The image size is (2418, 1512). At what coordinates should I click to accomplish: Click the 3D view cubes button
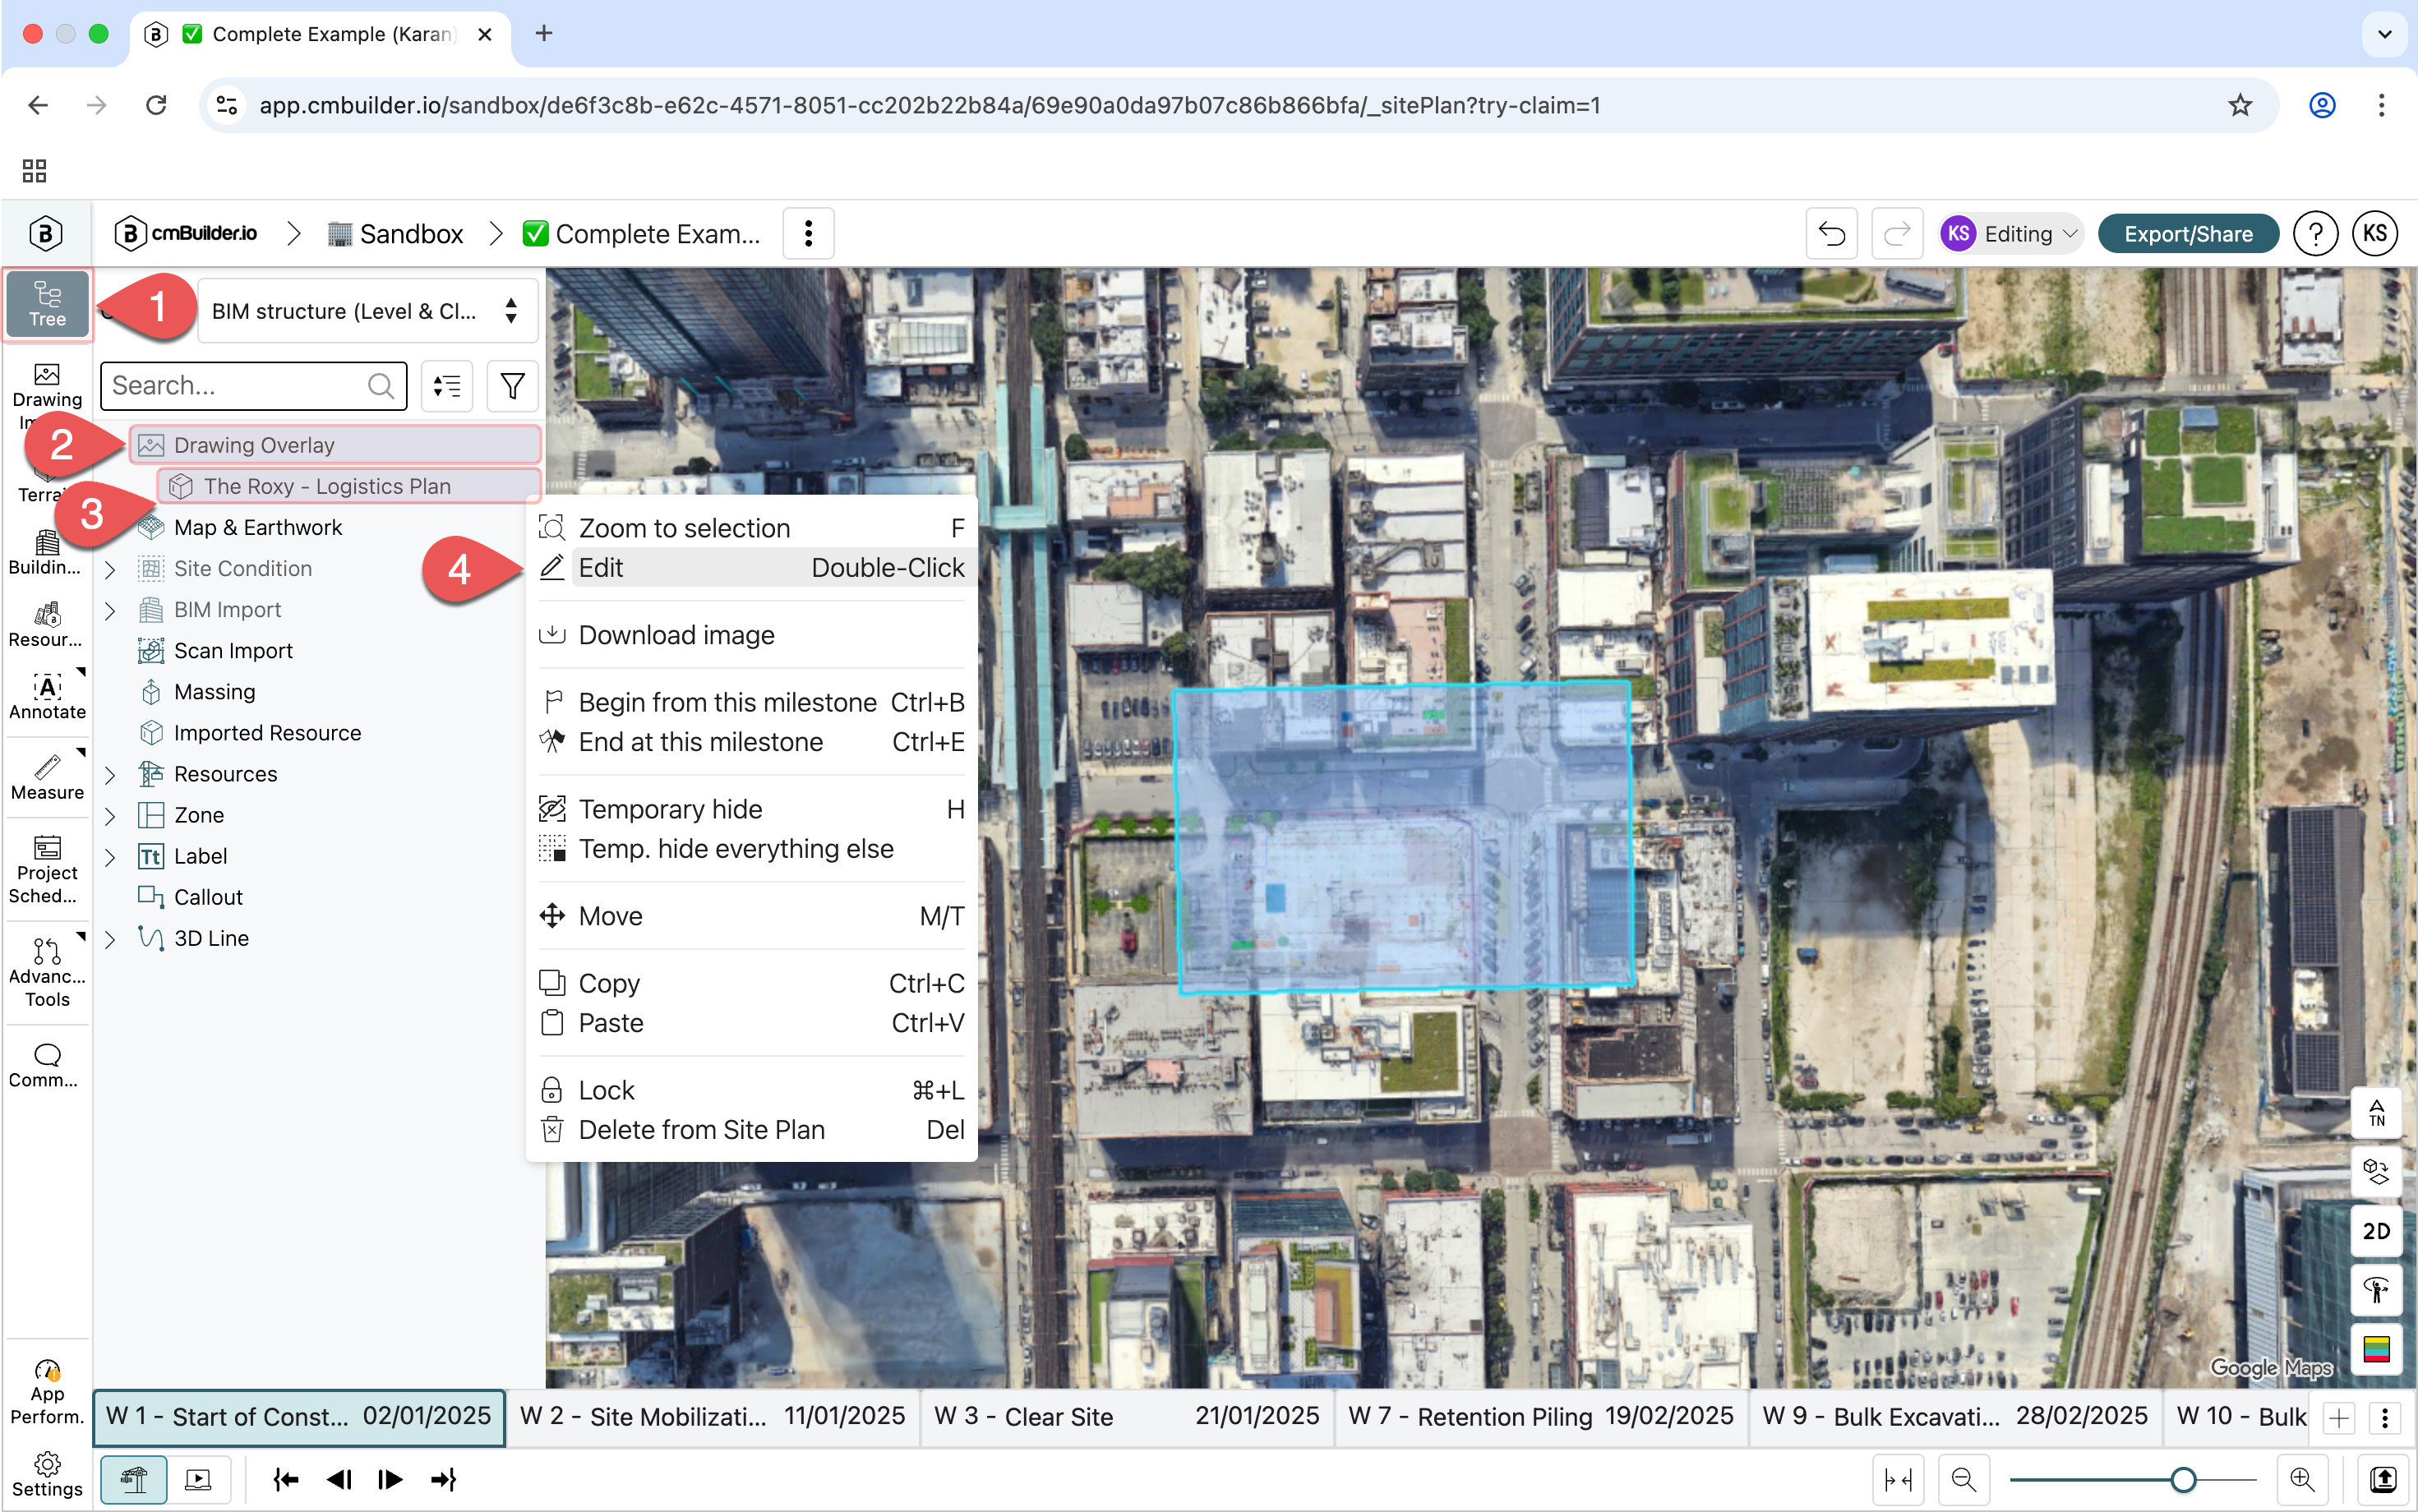coord(2376,1171)
